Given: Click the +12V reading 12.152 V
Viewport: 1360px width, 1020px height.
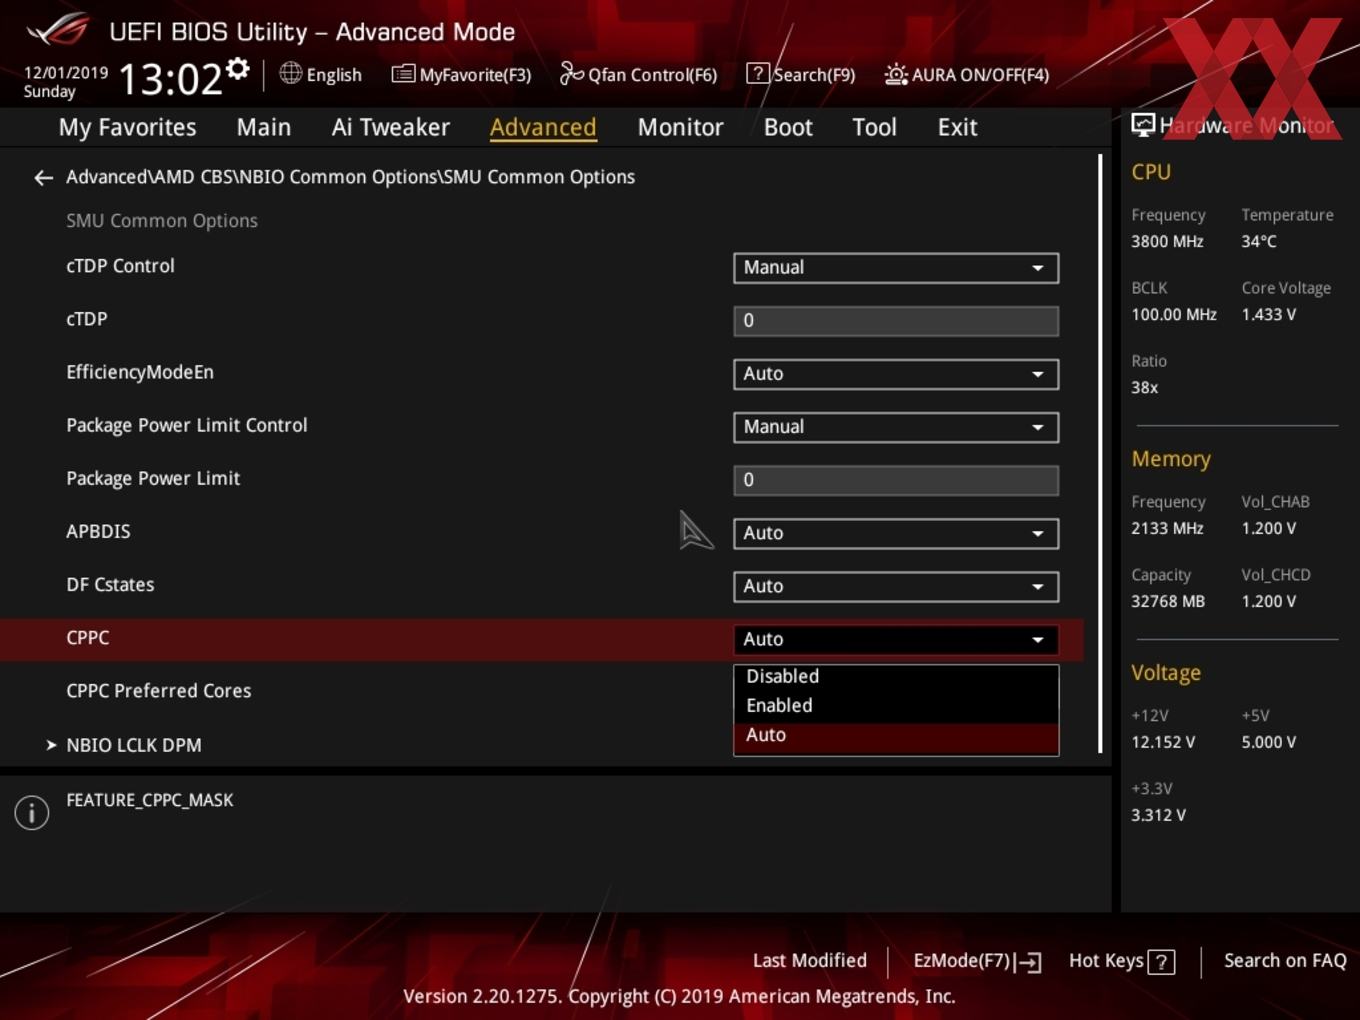Looking at the screenshot, I should point(1163,743).
